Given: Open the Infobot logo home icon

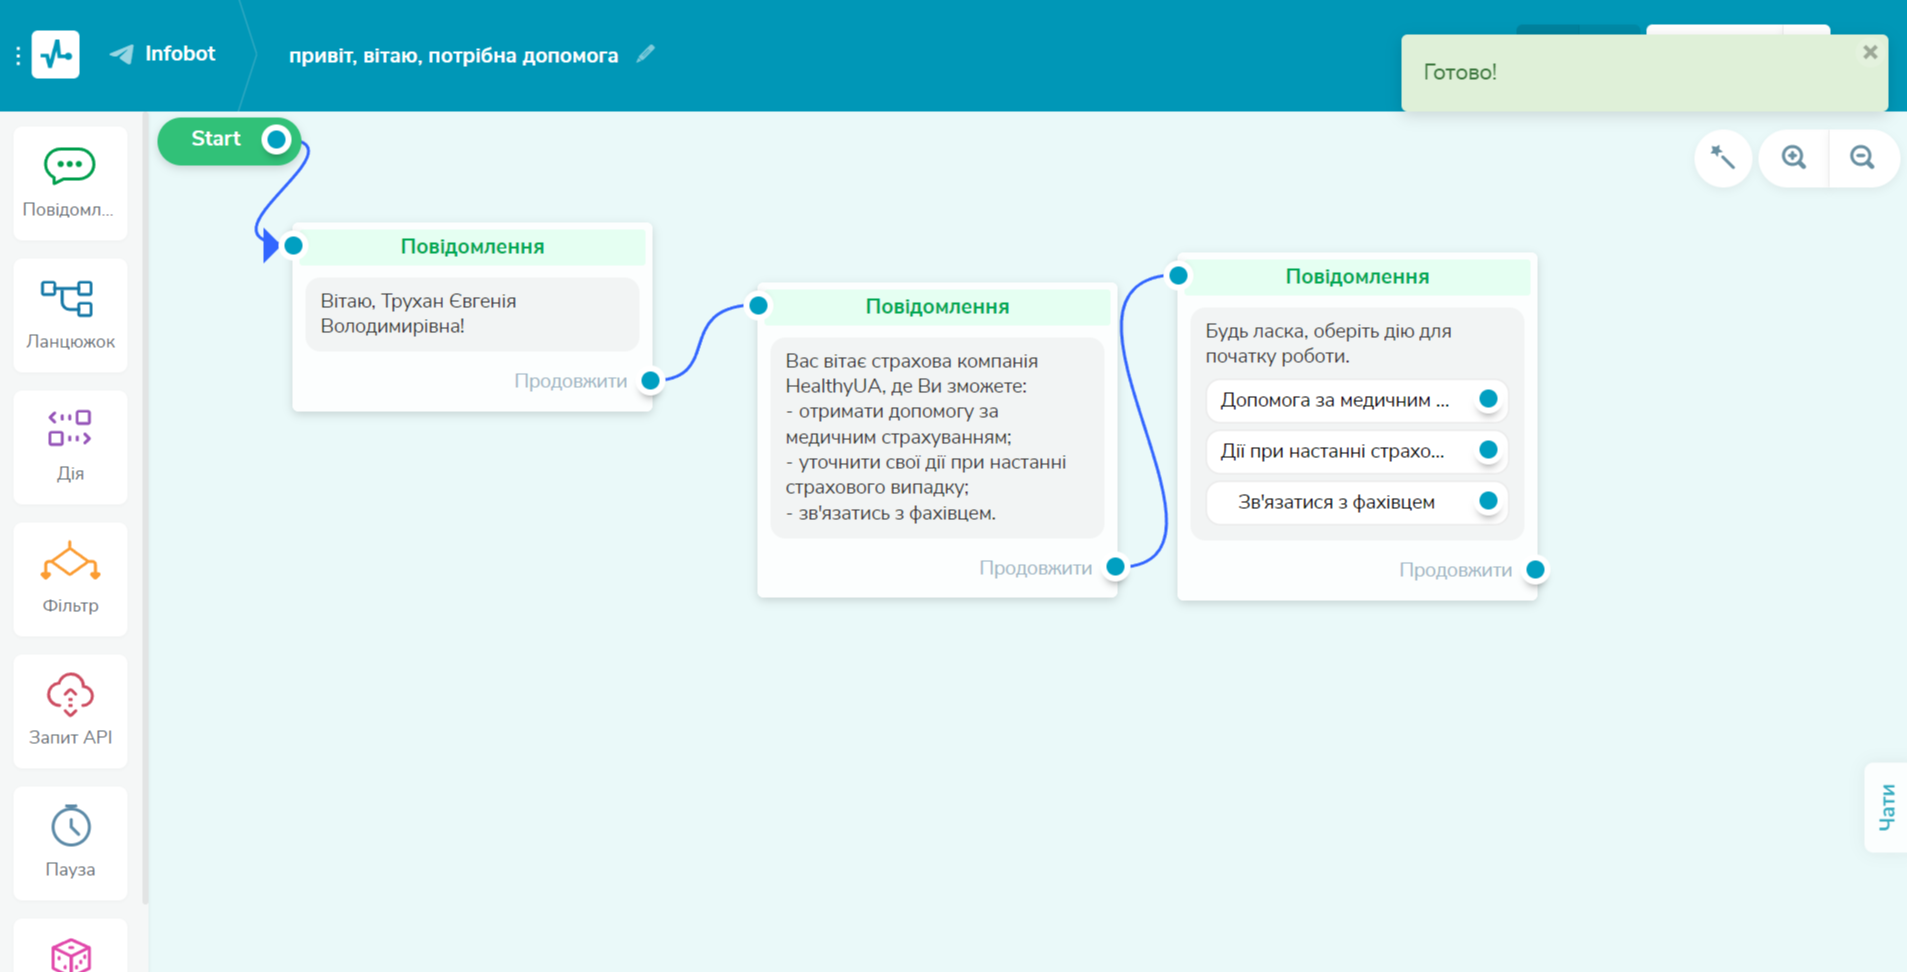Looking at the screenshot, I should pyautogui.click(x=55, y=54).
